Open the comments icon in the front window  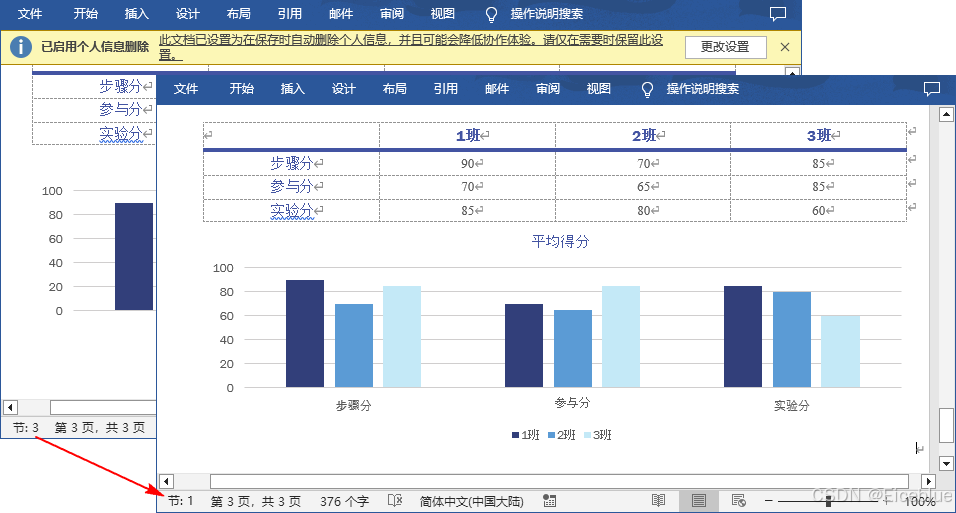click(932, 89)
